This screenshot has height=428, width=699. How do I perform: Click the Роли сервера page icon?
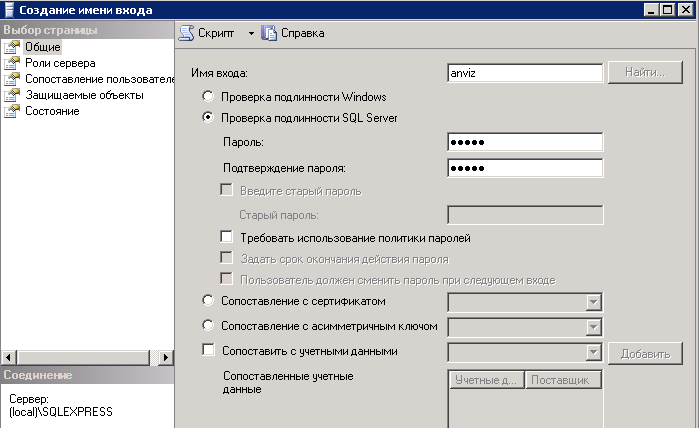click(12, 63)
